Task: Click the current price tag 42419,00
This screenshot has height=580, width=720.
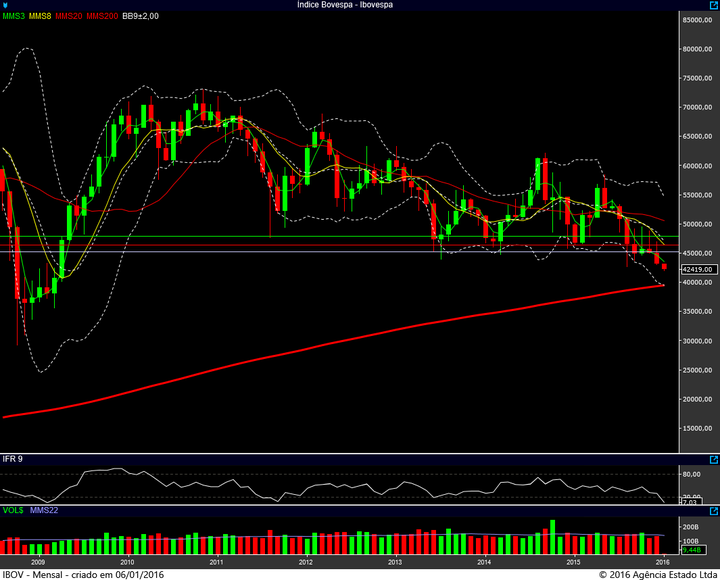Action: (x=697, y=269)
